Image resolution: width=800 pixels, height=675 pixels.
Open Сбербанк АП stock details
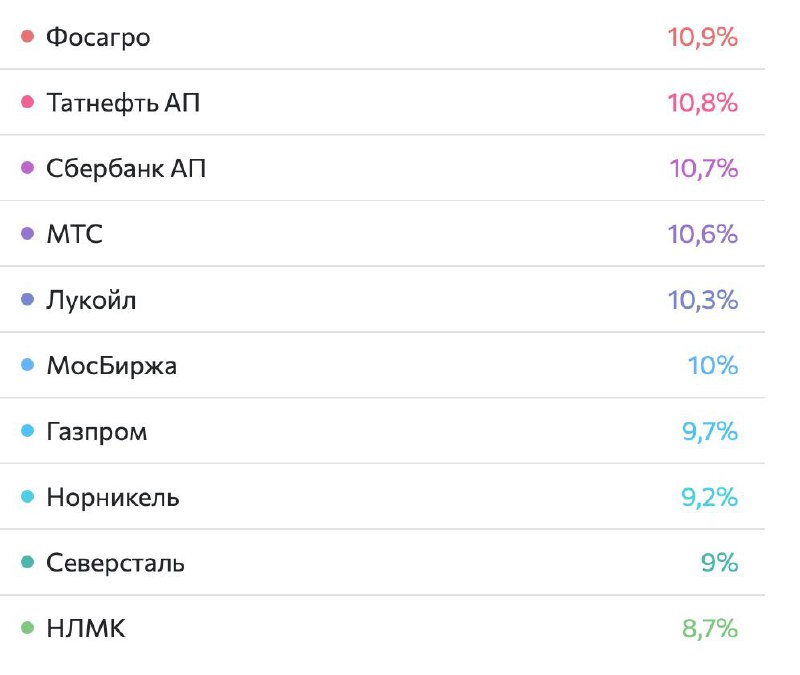382,168
